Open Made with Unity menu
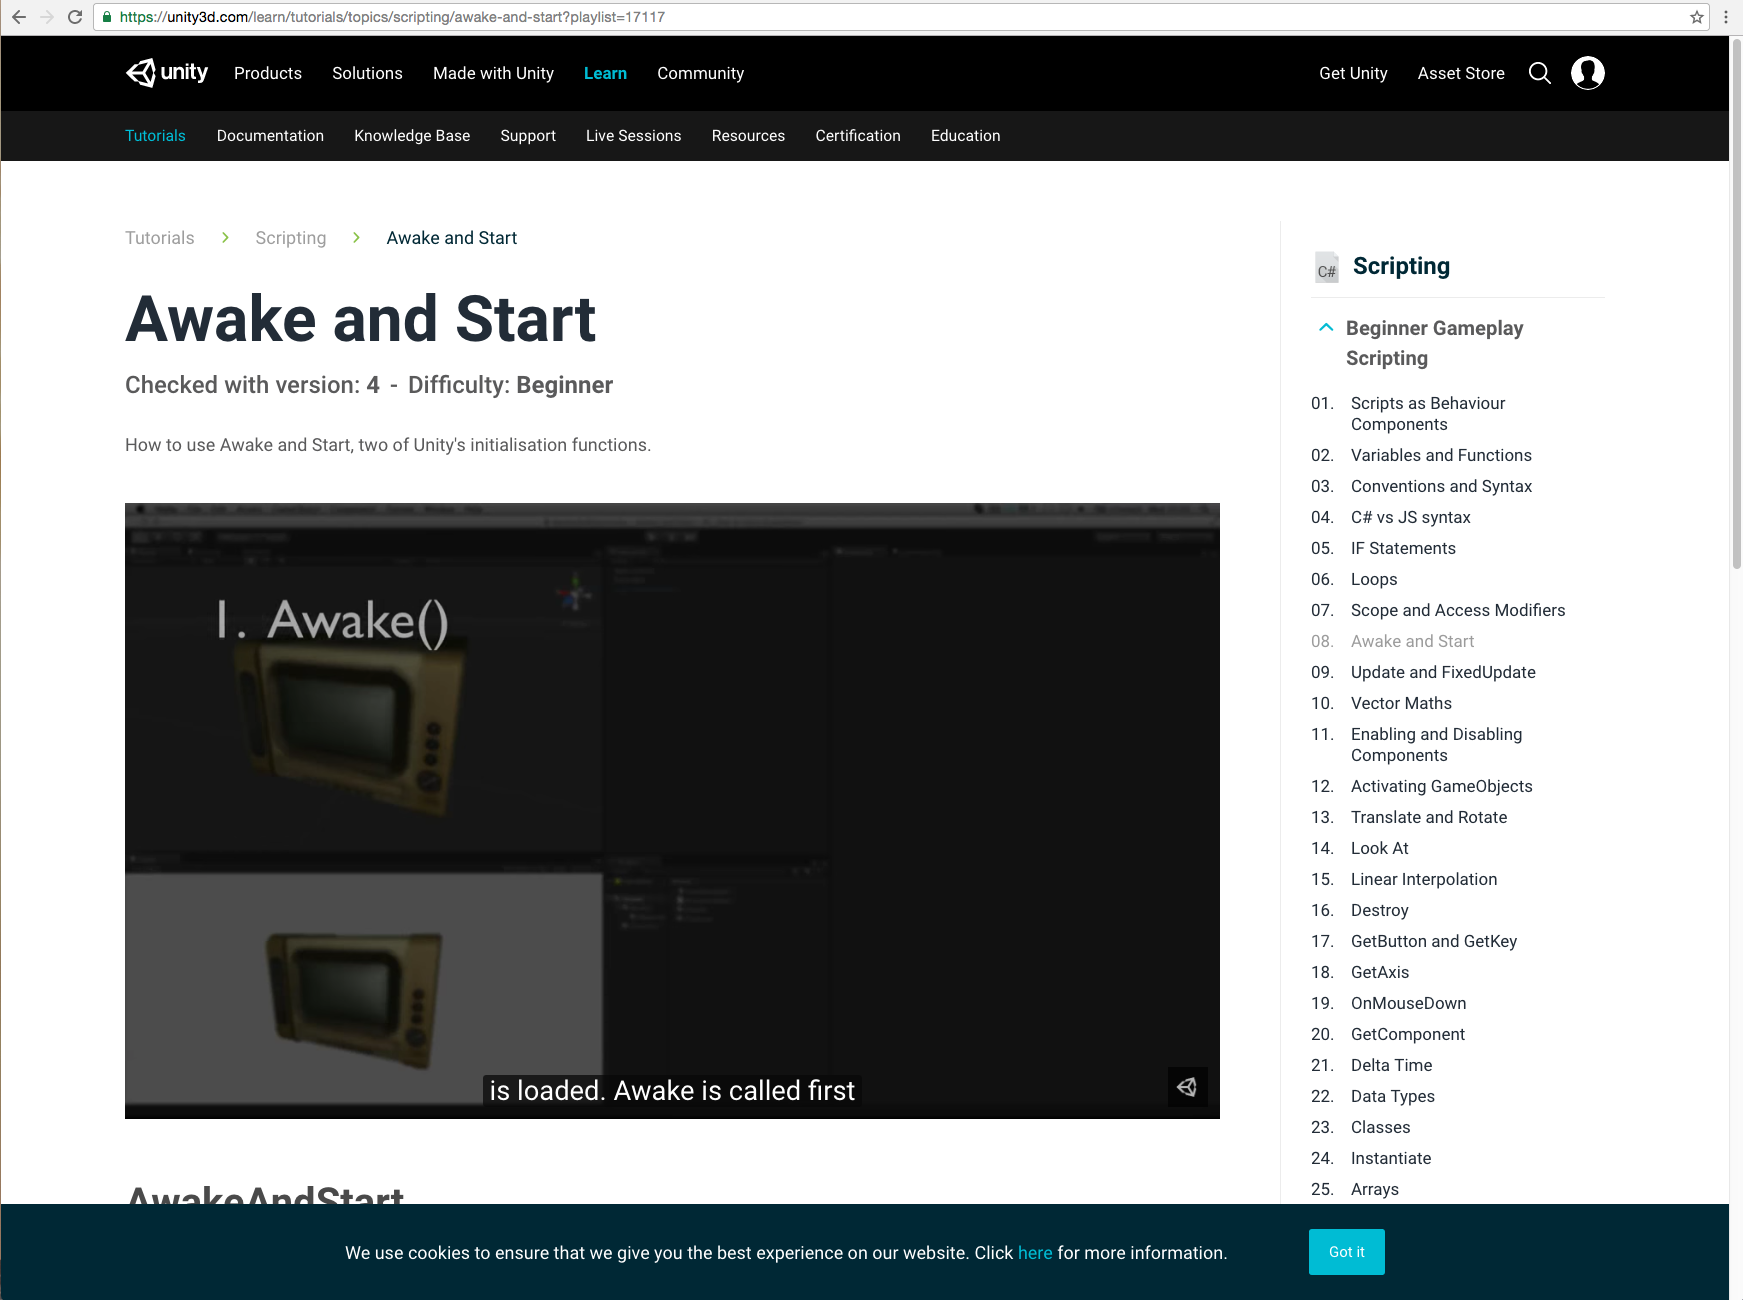Screen dimensions: 1743x1300 pyautogui.click(x=493, y=73)
